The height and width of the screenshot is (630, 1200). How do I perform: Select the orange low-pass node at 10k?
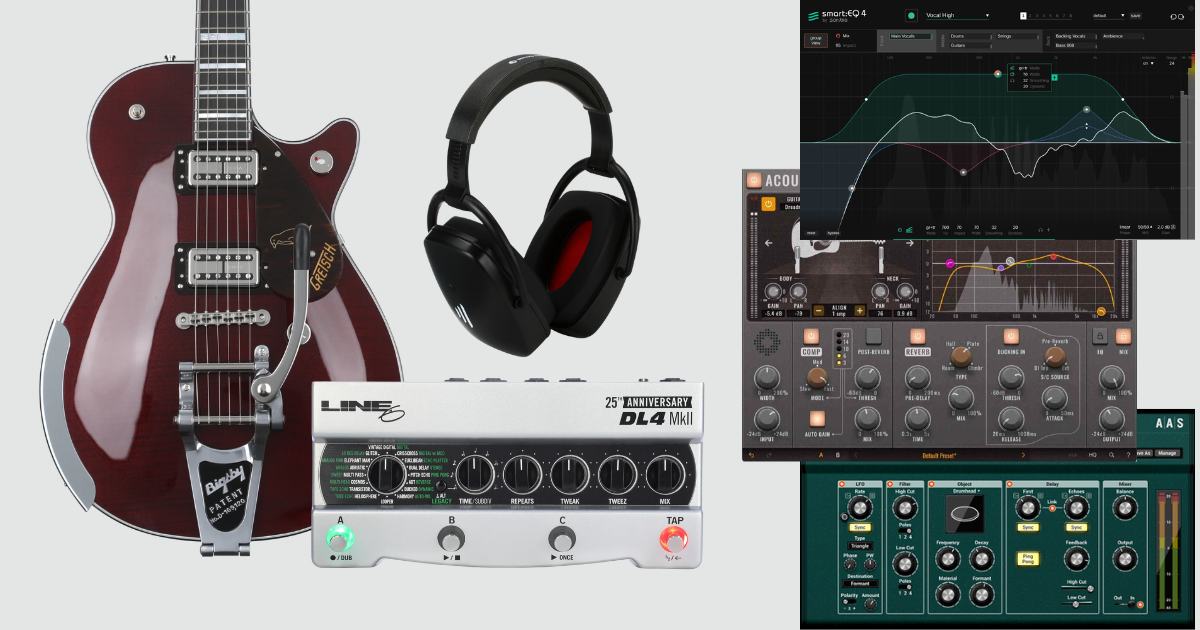(x=1101, y=312)
